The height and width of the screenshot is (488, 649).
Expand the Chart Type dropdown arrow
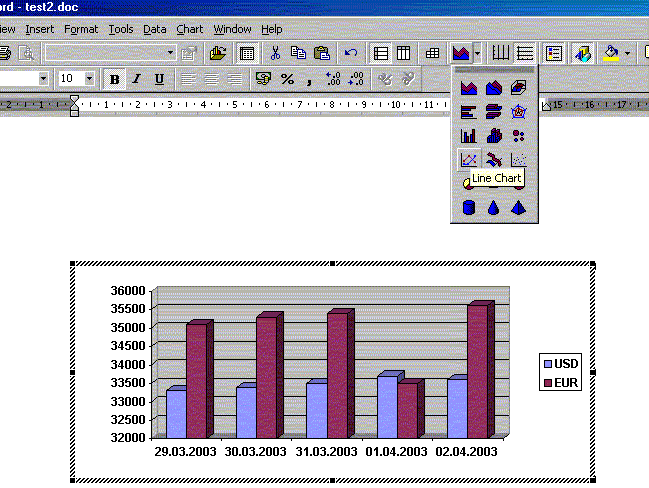click(479, 53)
